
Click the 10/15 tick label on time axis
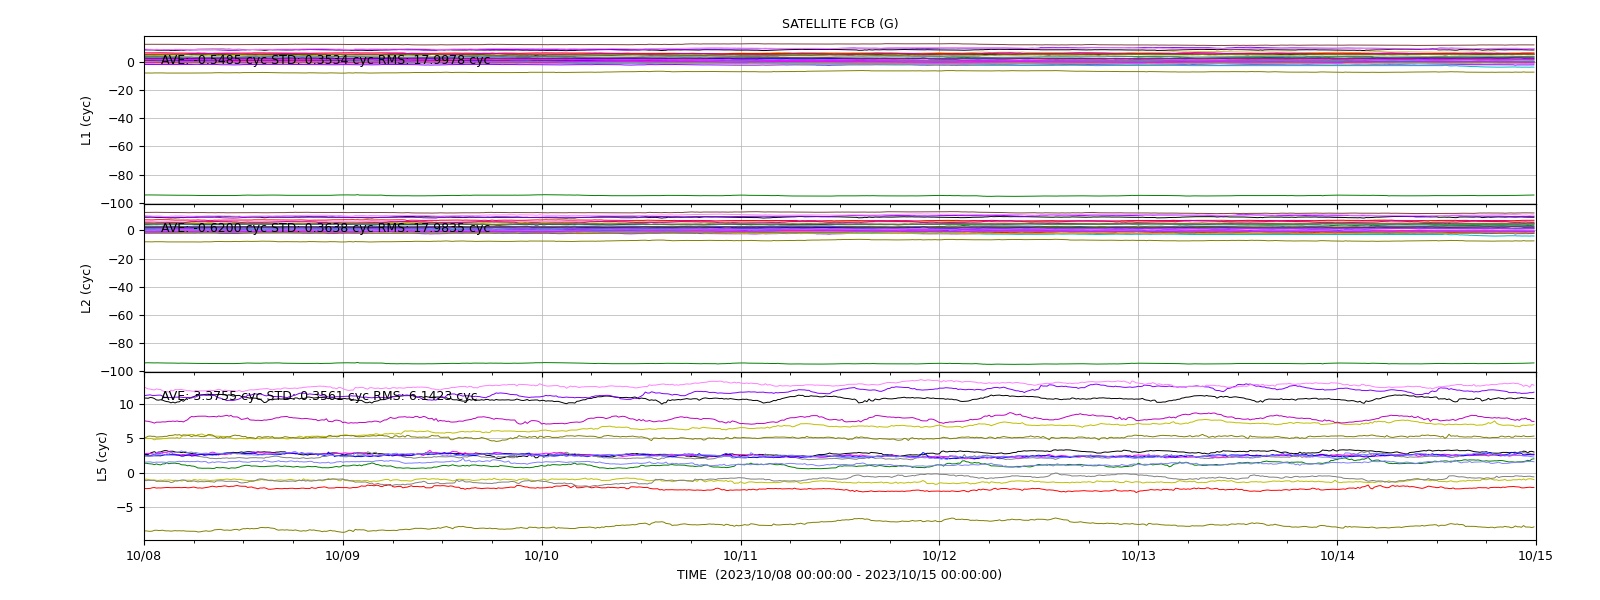tap(1536, 556)
